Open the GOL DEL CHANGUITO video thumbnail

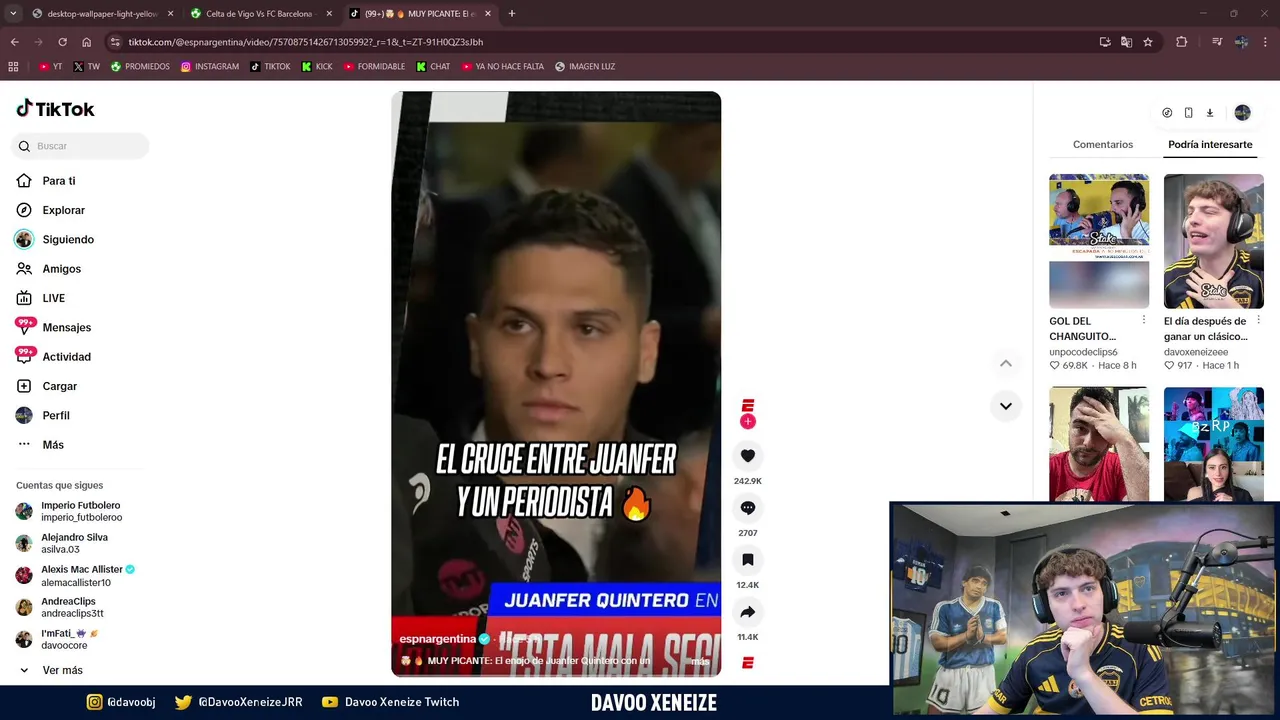[x=1099, y=241]
